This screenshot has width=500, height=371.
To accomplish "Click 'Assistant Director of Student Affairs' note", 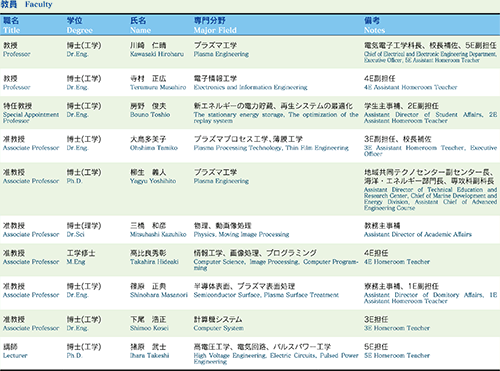I will coord(430,118).
